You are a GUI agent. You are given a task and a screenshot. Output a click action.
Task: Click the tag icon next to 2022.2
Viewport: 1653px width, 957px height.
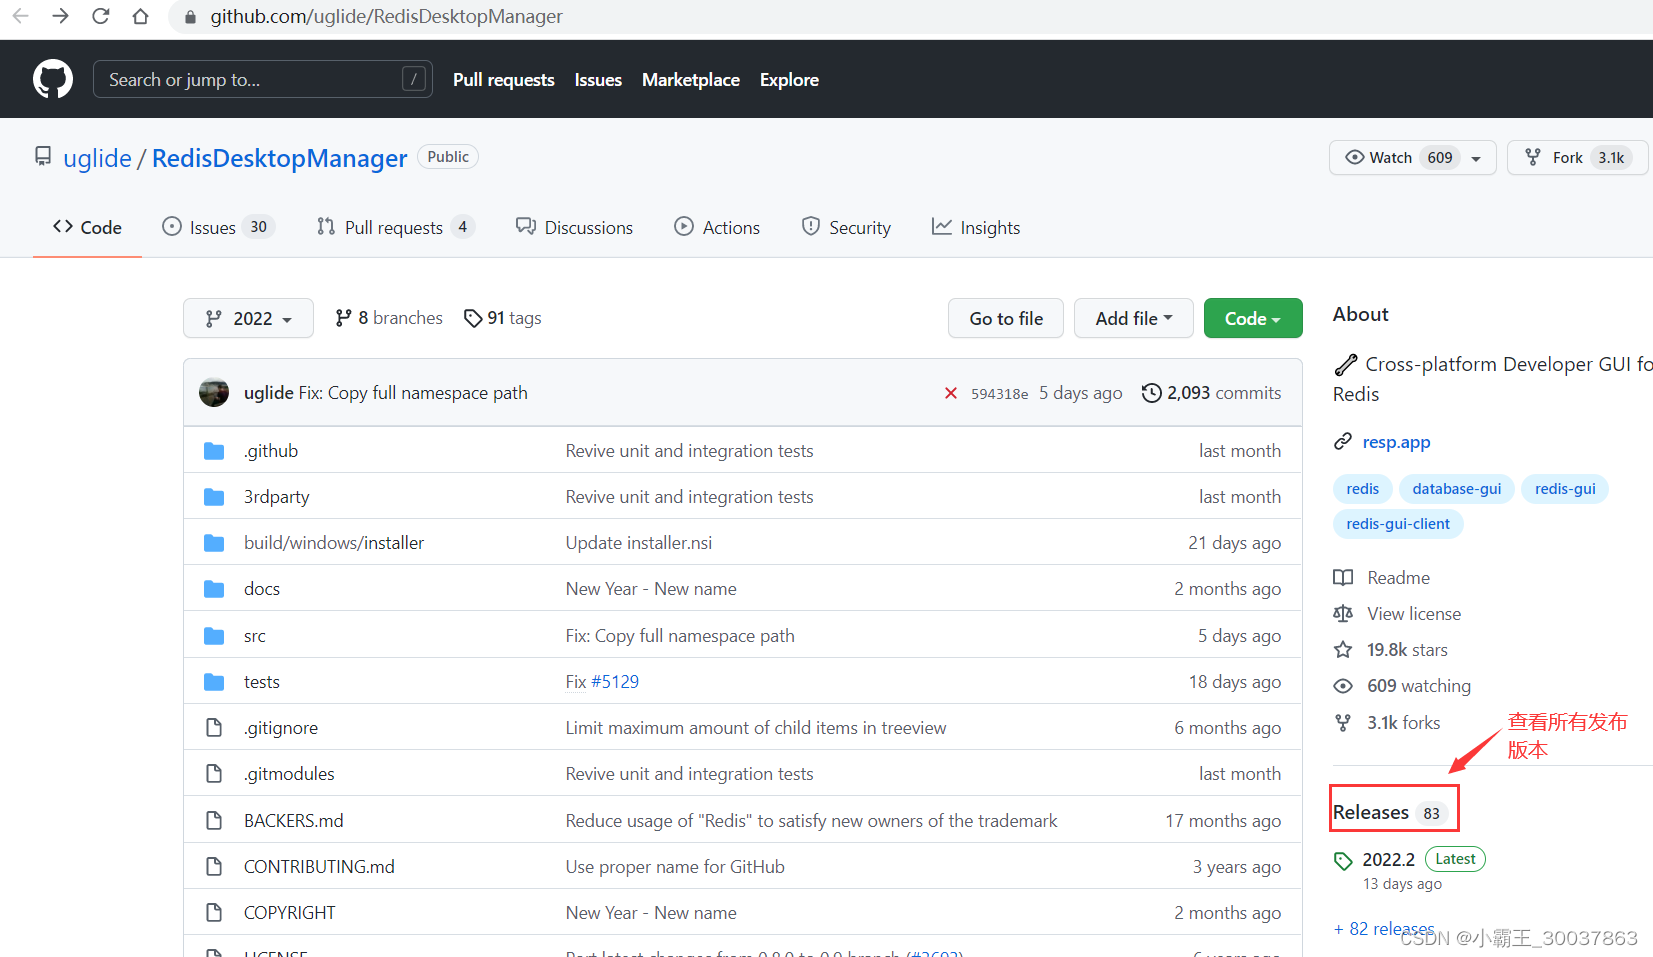(1343, 861)
